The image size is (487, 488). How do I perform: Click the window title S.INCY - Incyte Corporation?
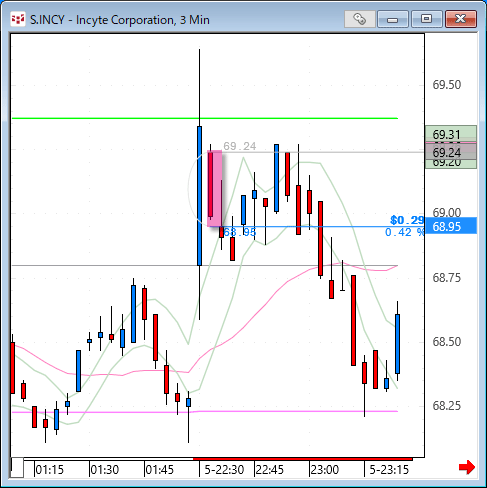tap(120, 20)
